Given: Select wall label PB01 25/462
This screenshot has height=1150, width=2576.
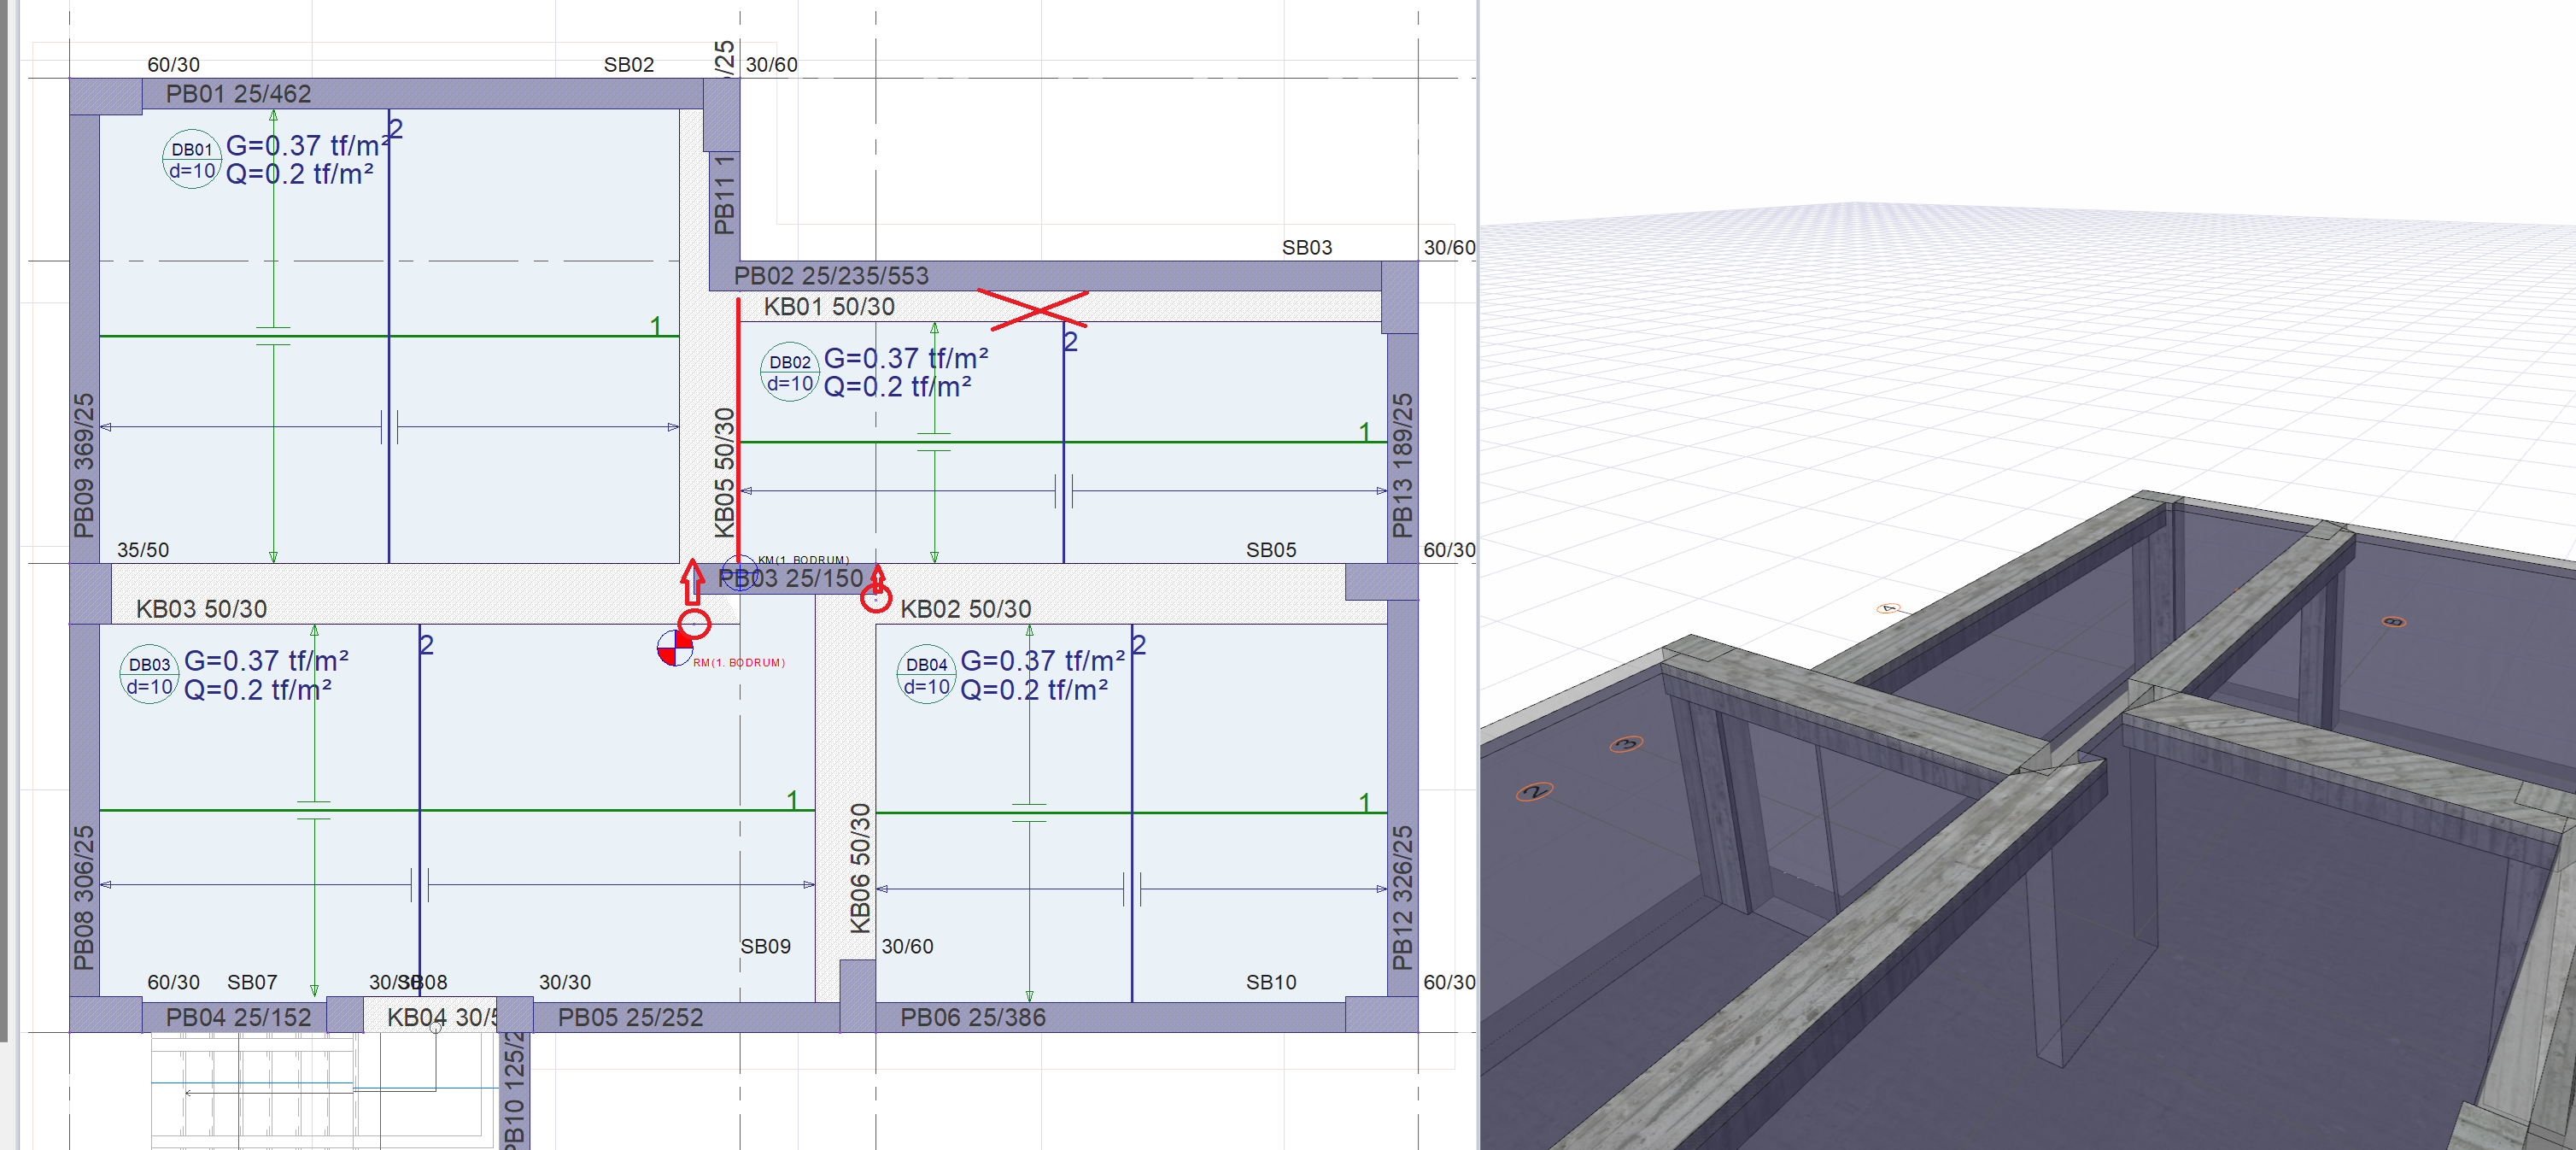Looking at the screenshot, I should (x=238, y=94).
